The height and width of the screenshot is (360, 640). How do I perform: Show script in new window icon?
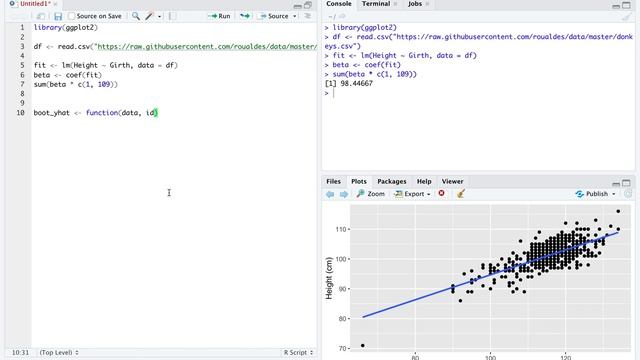coord(40,16)
